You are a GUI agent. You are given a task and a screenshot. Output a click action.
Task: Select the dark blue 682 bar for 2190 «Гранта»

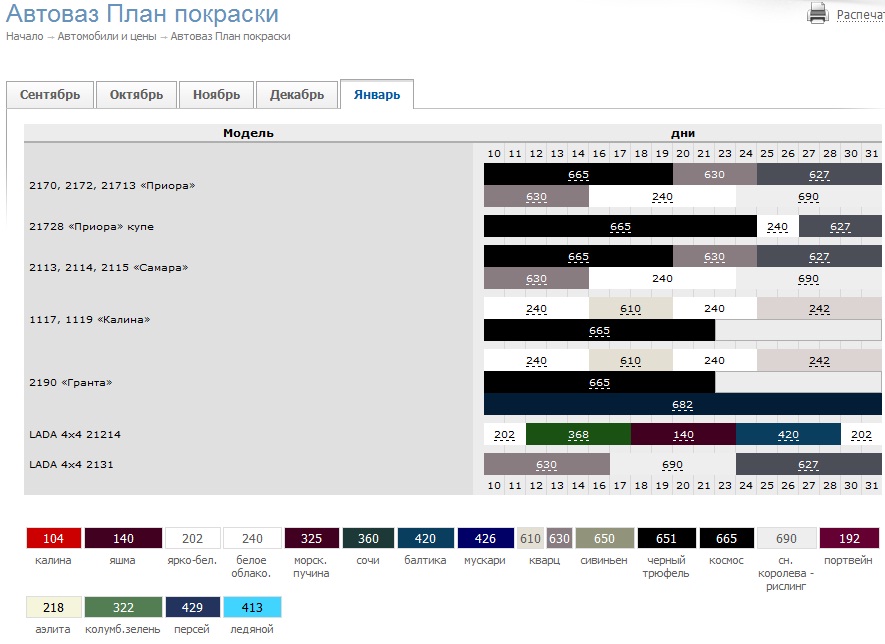(682, 404)
